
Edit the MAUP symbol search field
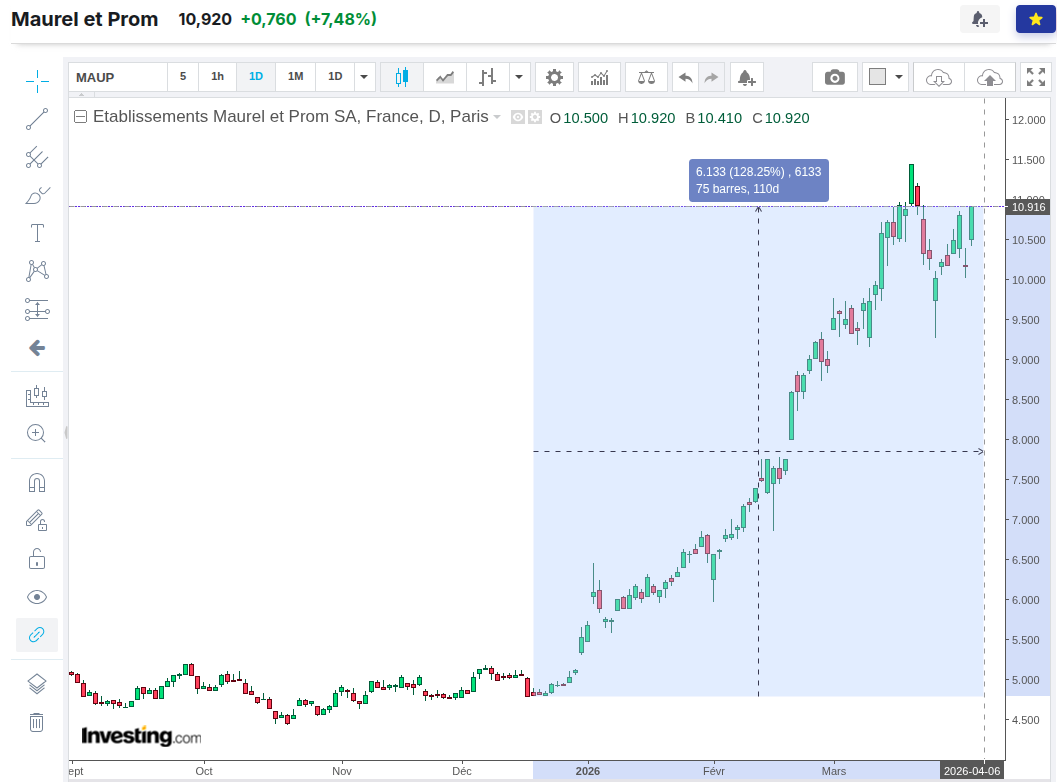tap(118, 78)
